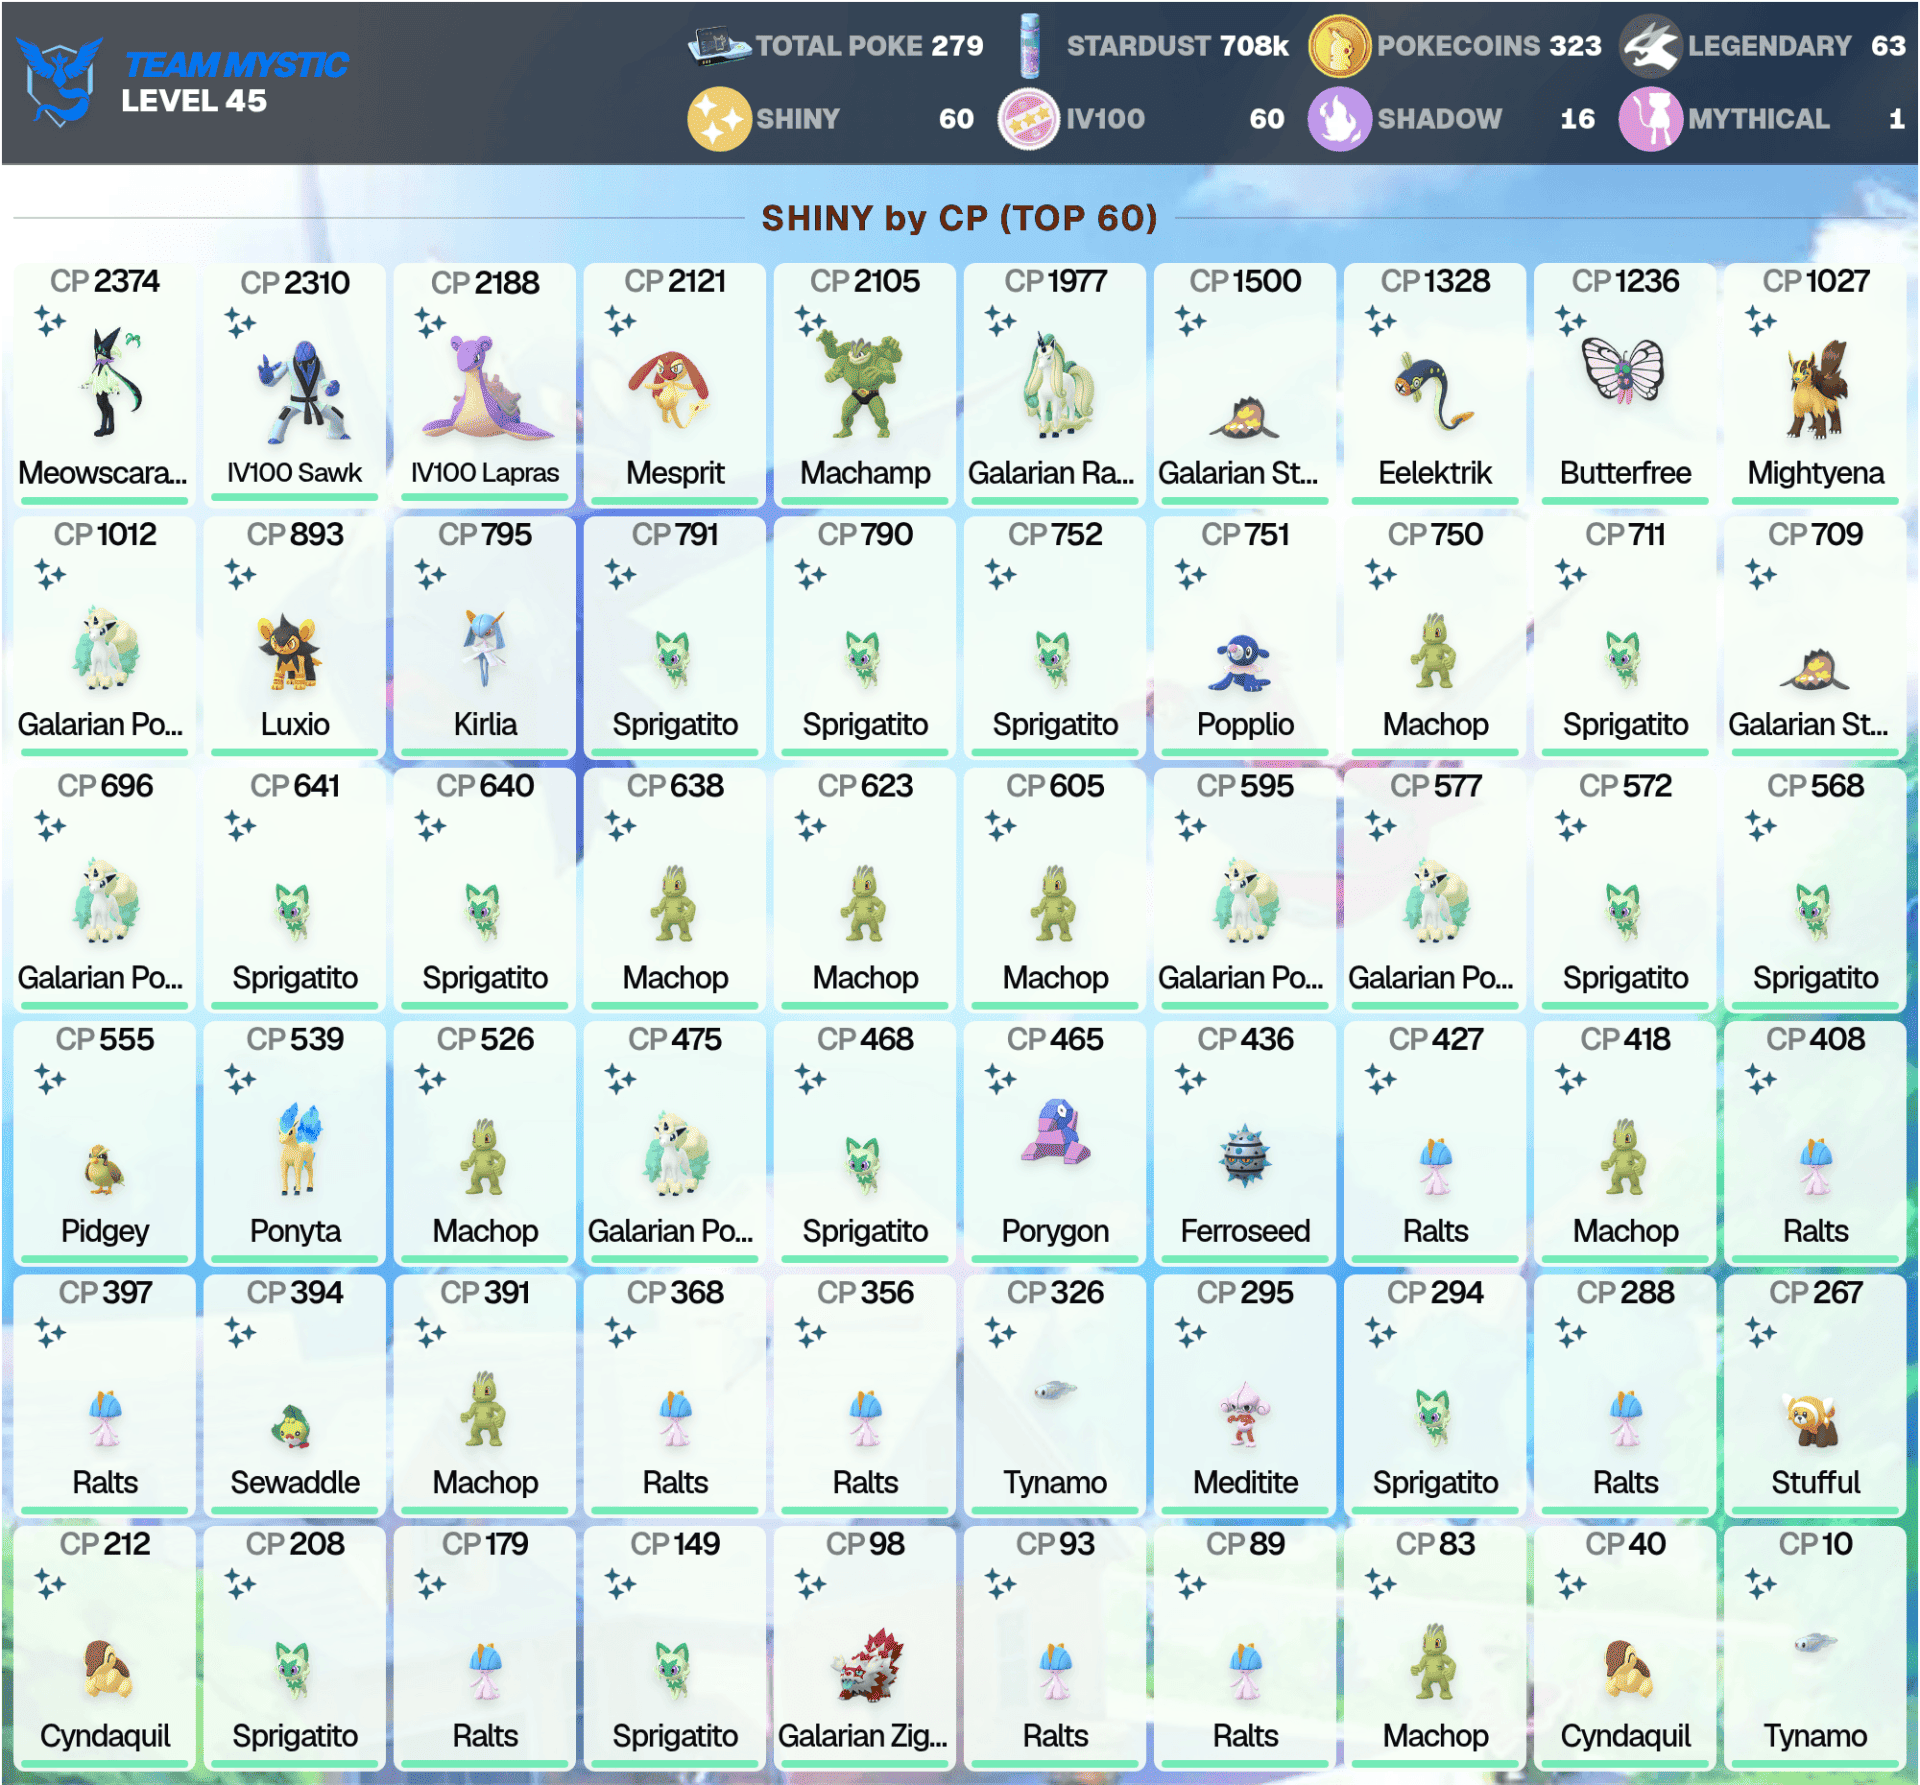1920x1785 pixels.
Task: Click the Kirlia sprite
Action: tap(485, 648)
